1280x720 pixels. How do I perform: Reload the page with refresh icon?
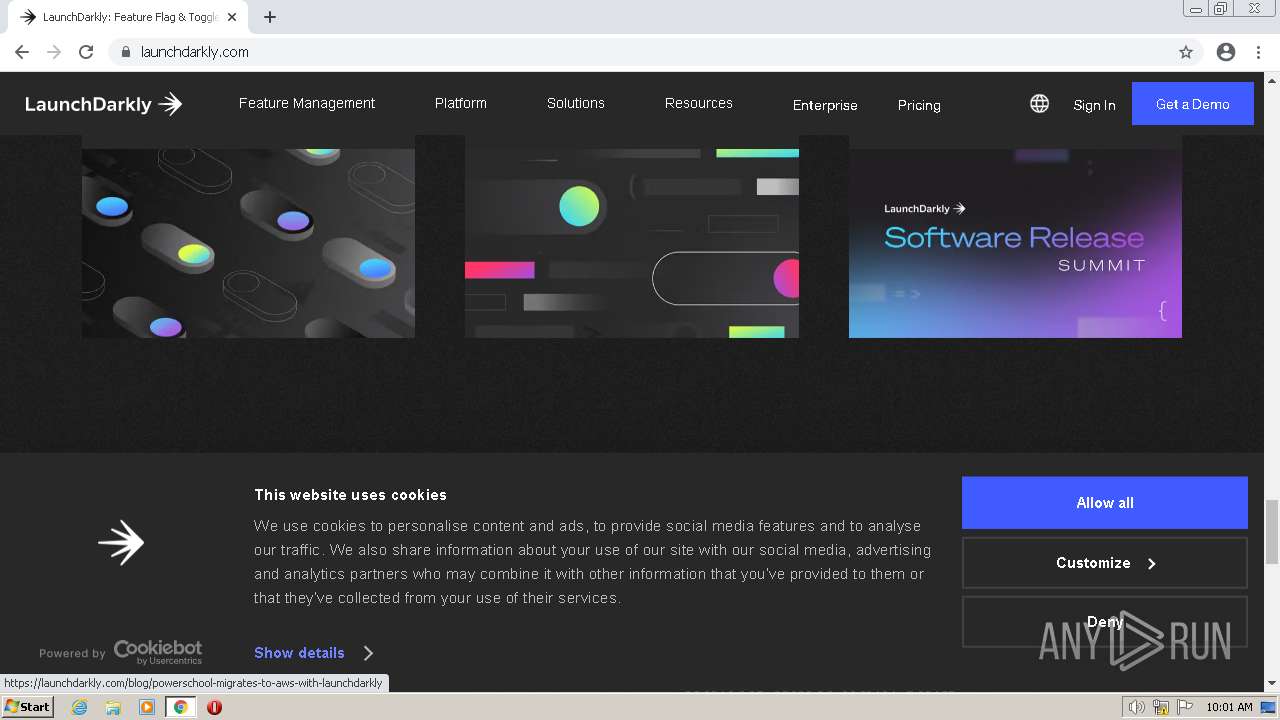pos(86,52)
